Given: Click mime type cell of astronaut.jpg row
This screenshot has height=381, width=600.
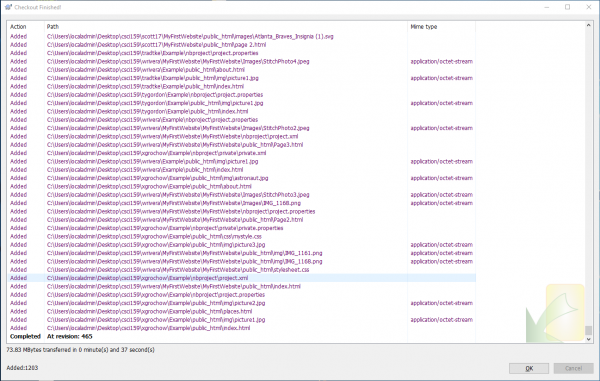Looking at the screenshot, I should [442, 178].
